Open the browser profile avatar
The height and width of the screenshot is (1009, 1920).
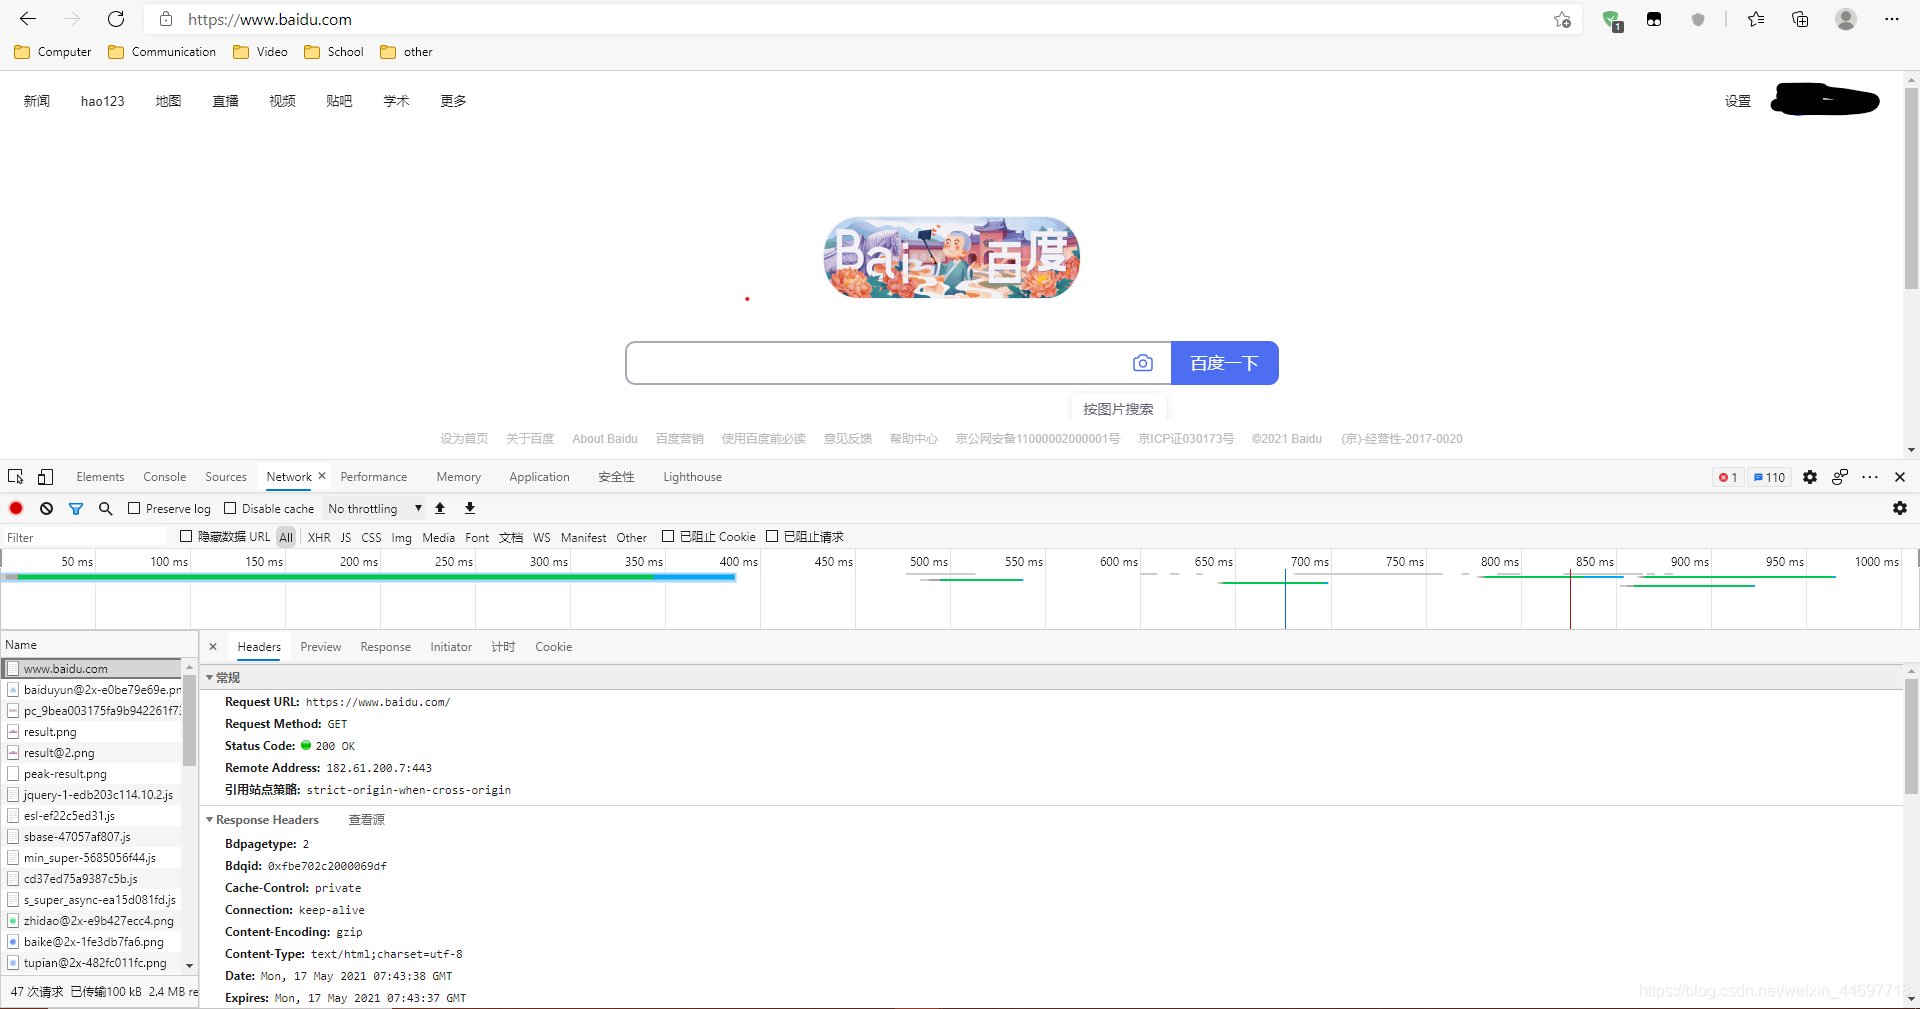1846,19
